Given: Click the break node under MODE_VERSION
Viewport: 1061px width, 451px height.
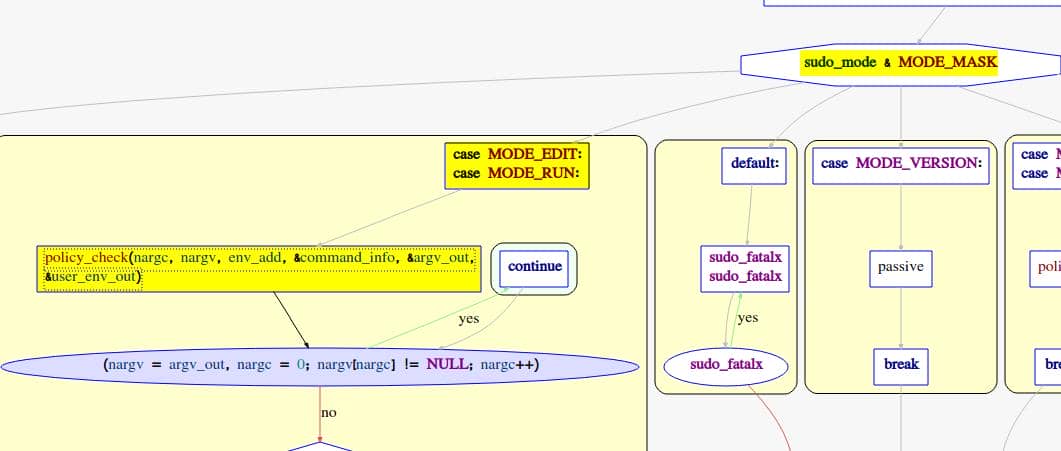Looking at the screenshot, I should tap(901, 366).
